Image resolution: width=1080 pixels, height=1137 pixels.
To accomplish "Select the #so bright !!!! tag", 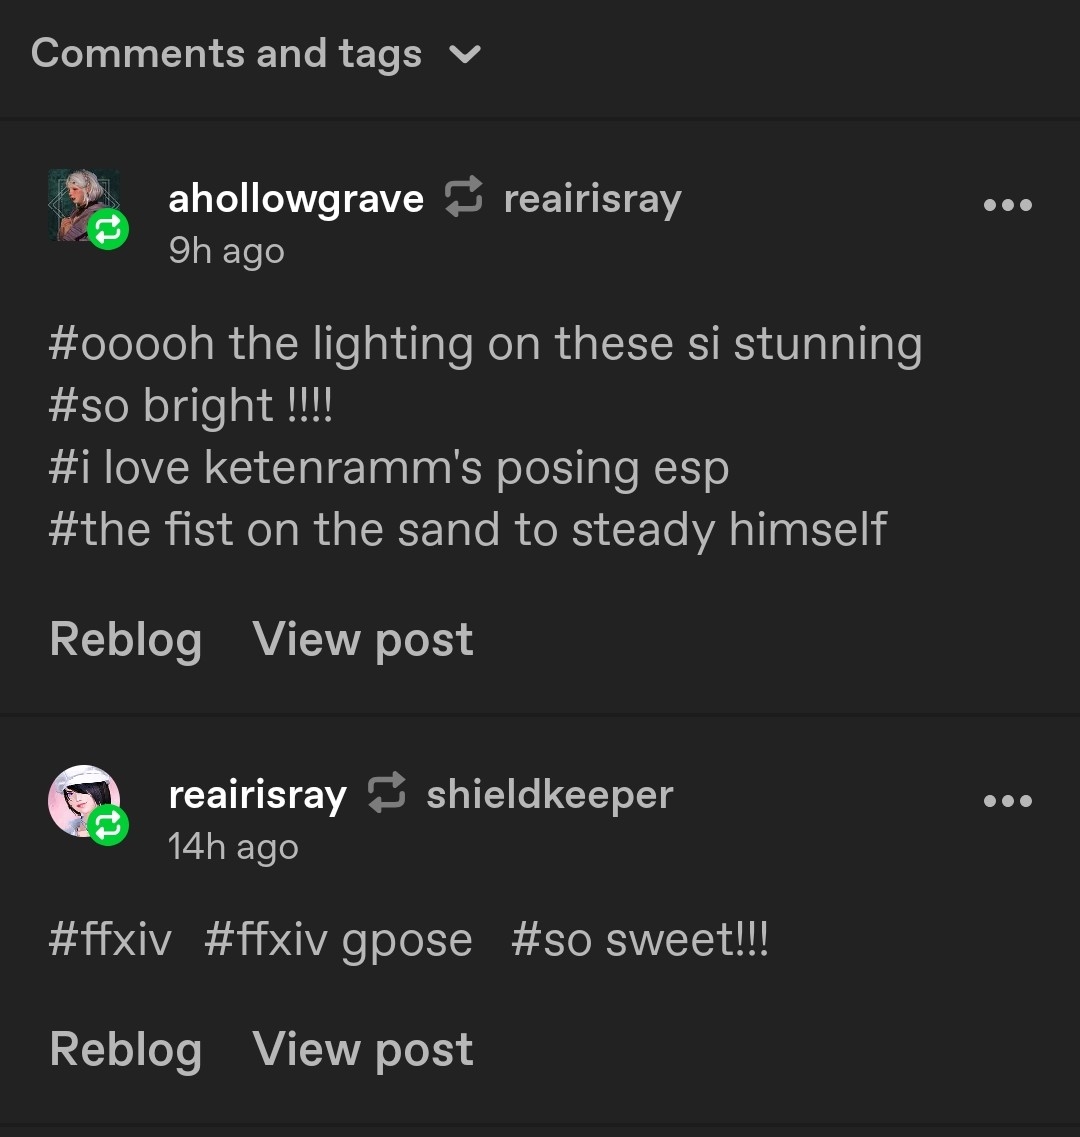I will pos(190,406).
